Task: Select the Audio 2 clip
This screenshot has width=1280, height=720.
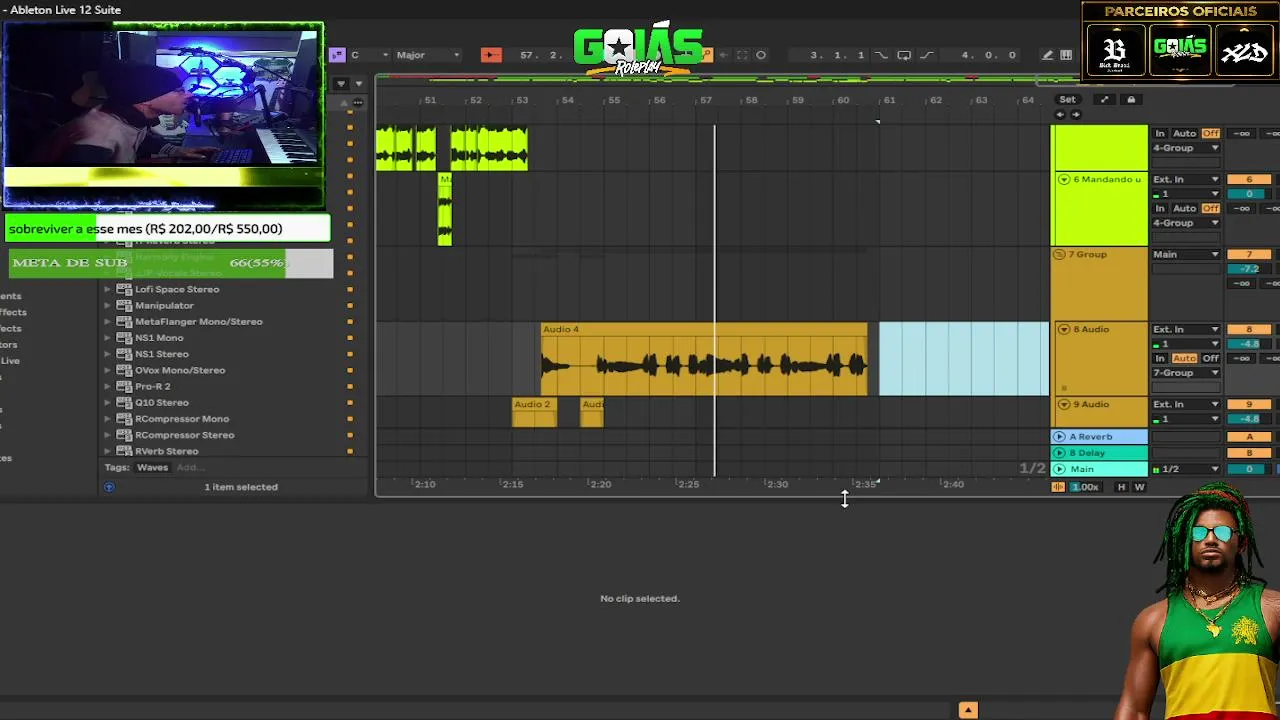Action: (x=534, y=412)
